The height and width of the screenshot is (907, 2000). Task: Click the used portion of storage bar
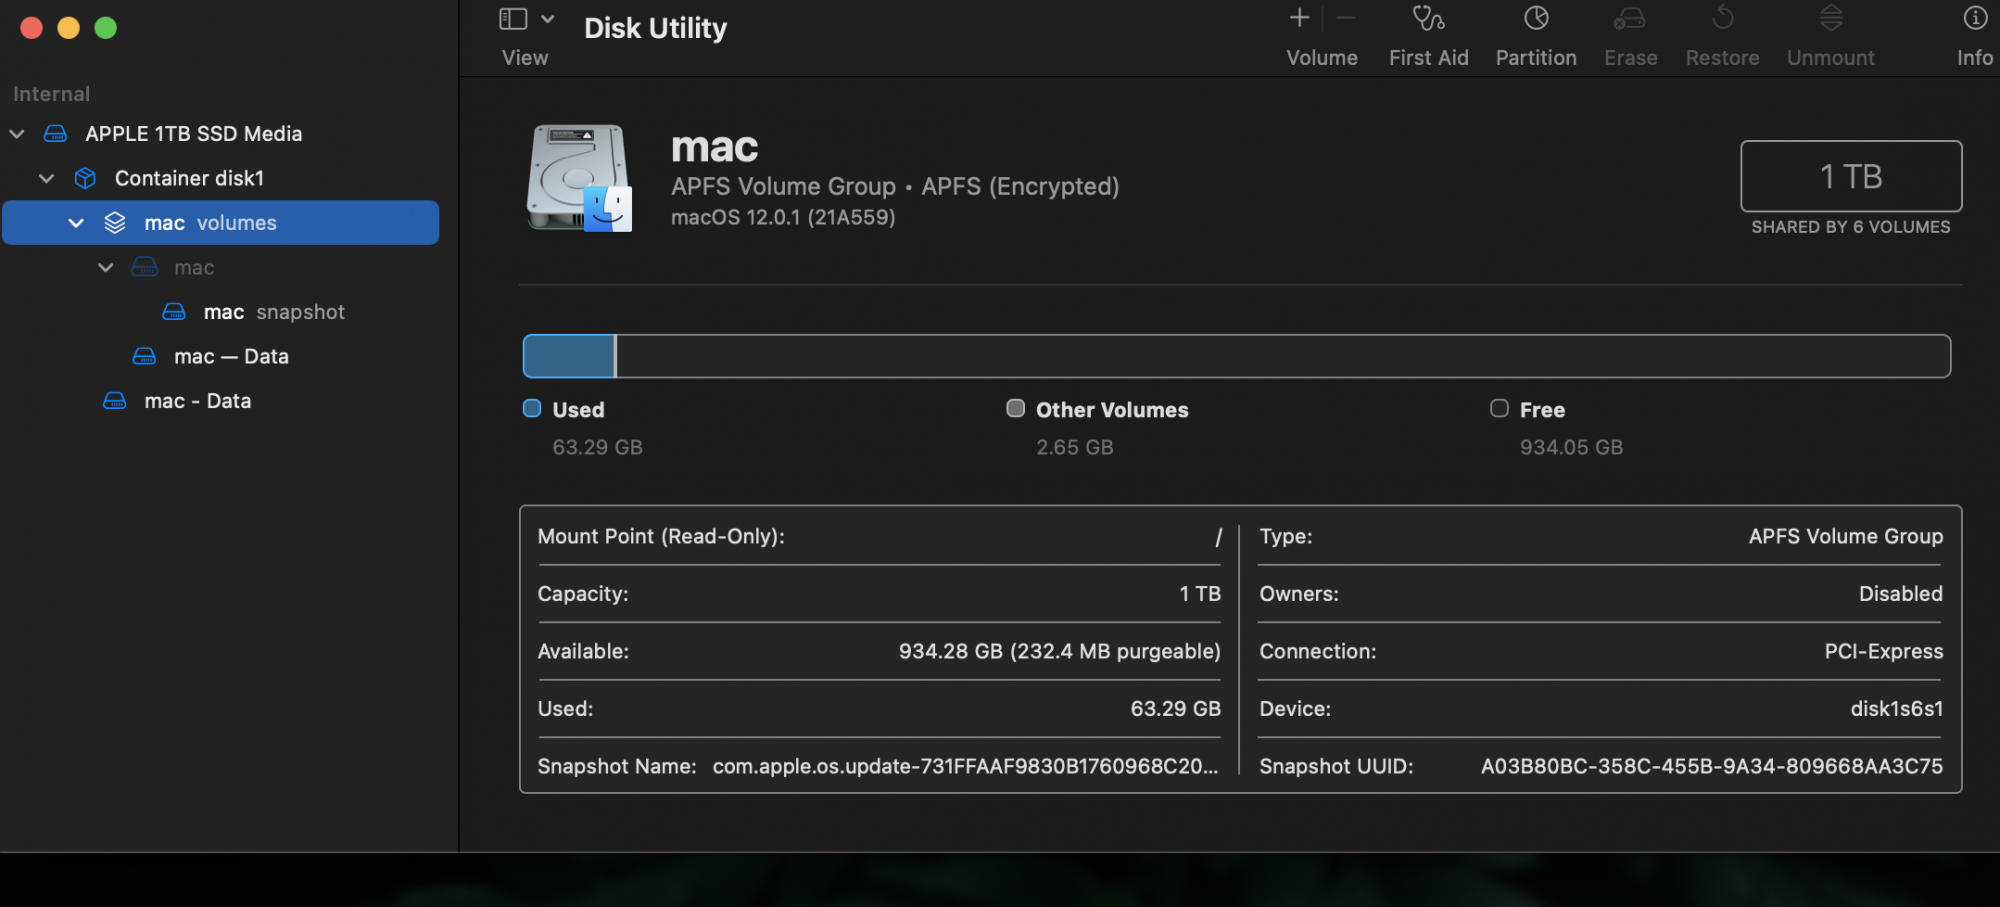pos(569,356)
